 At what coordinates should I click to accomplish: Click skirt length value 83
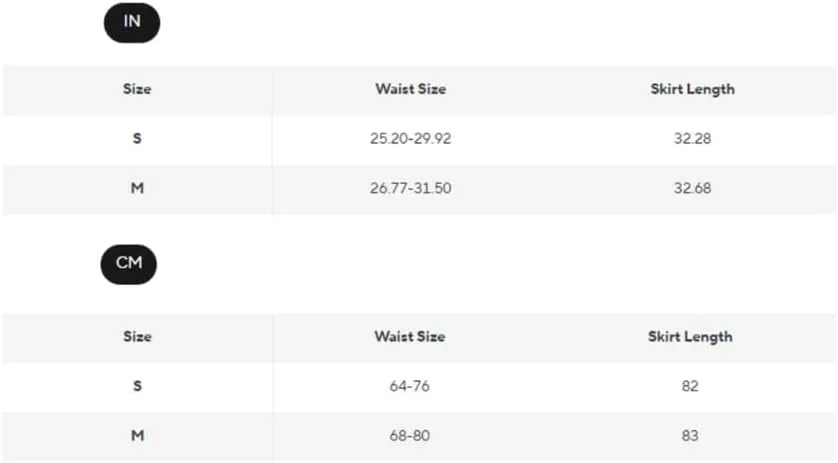[690, 436]
